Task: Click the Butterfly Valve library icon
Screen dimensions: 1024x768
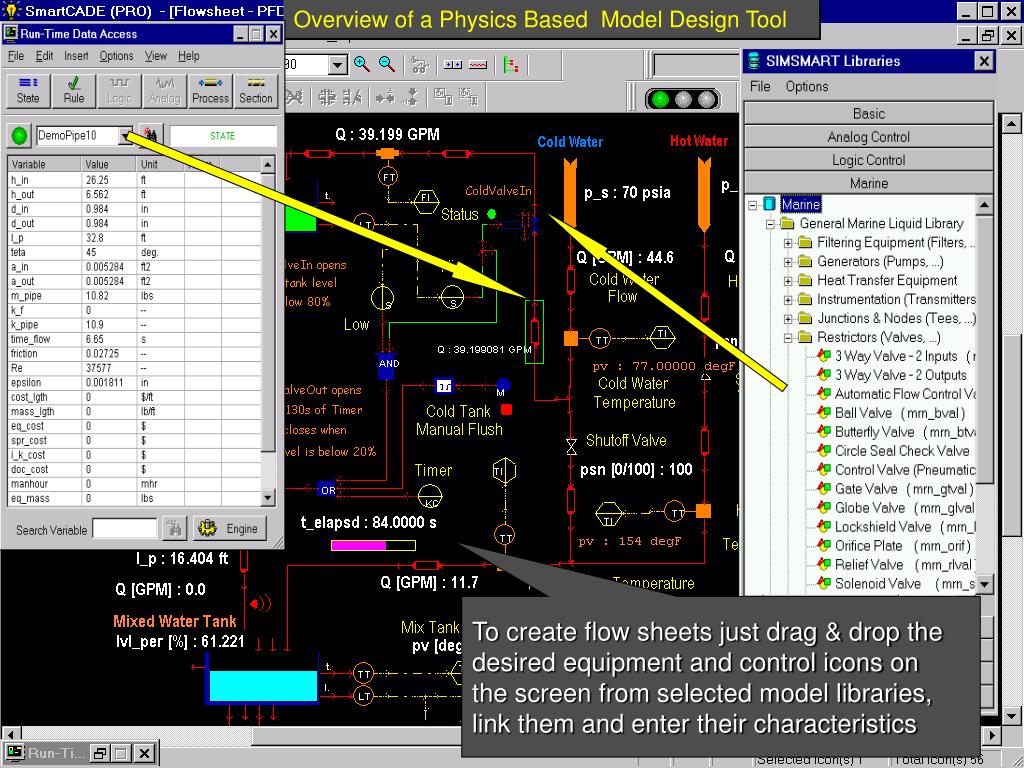Action: click(x=824, y=432)
